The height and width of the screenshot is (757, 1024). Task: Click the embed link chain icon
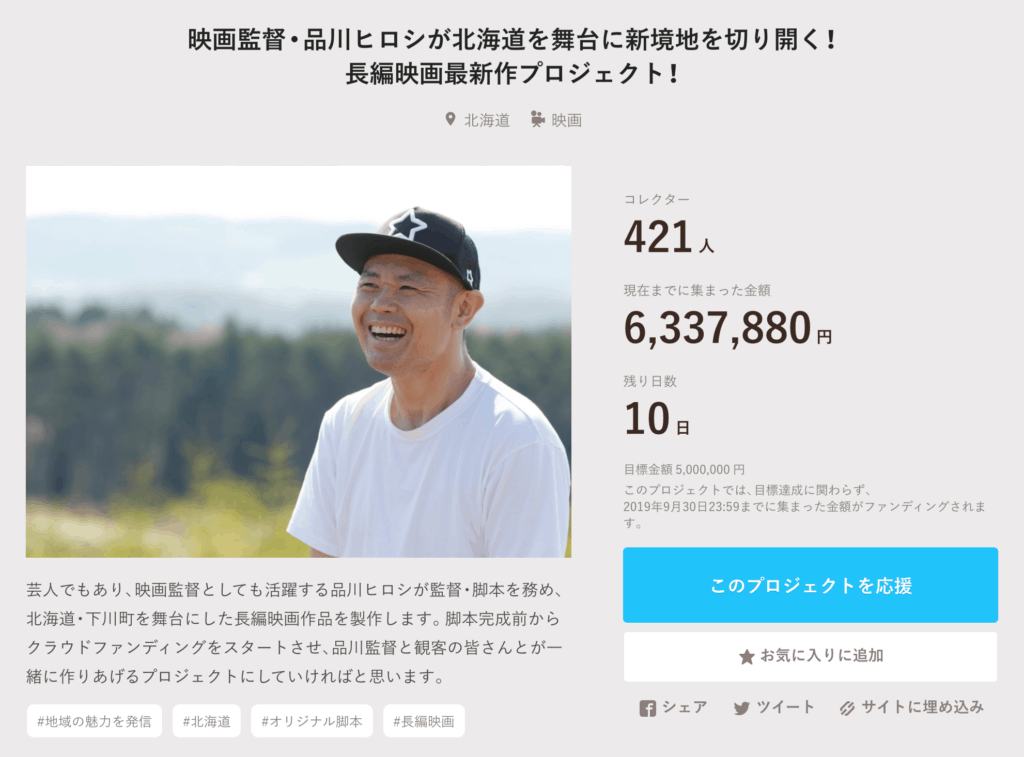[x=847, y=709]
